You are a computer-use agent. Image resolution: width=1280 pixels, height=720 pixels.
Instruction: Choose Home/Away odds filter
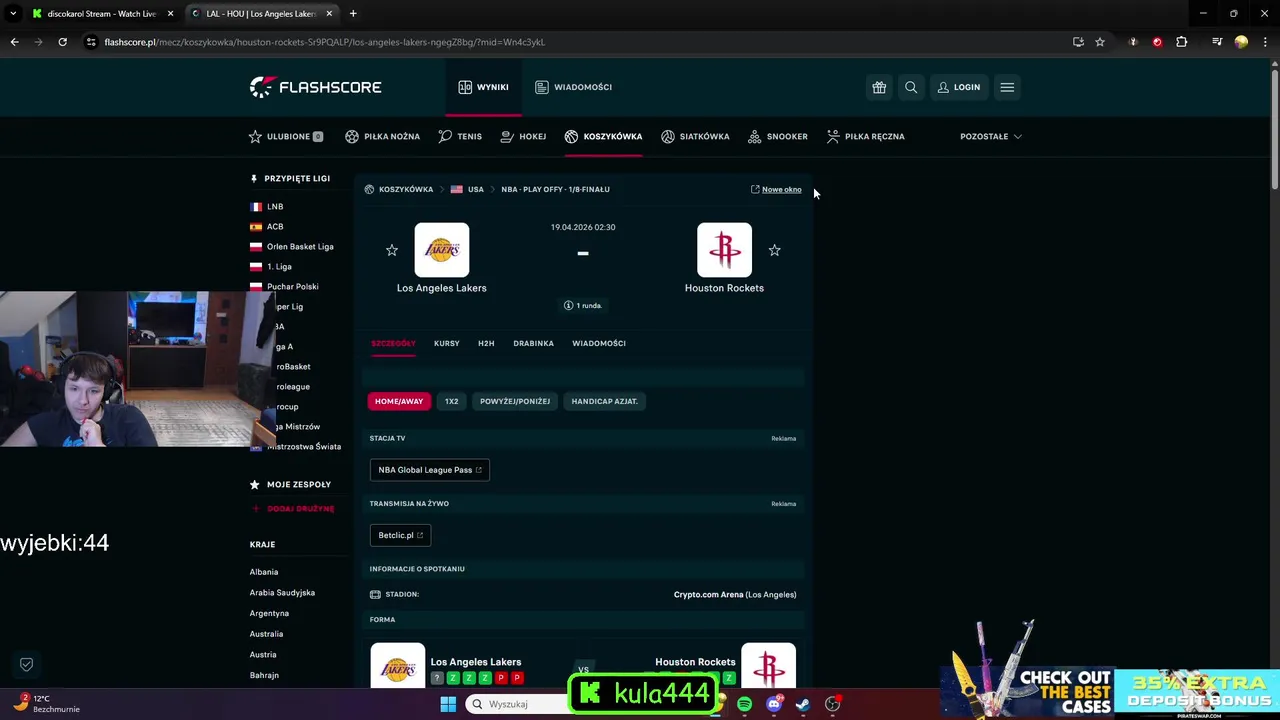tap(399, 401)
